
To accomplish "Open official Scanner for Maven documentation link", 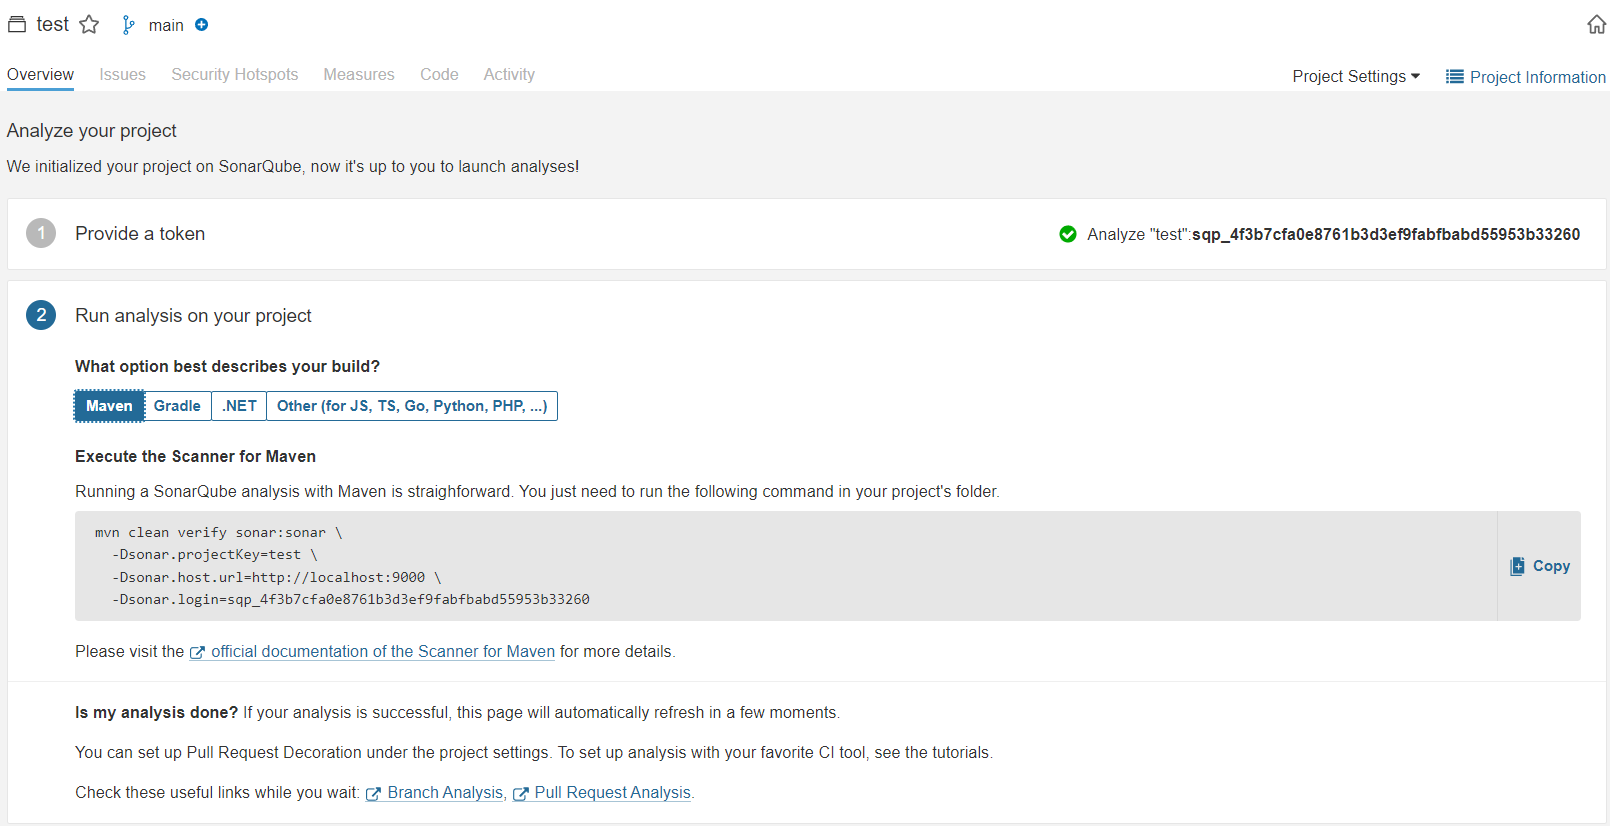I will (x=382, y=652).
